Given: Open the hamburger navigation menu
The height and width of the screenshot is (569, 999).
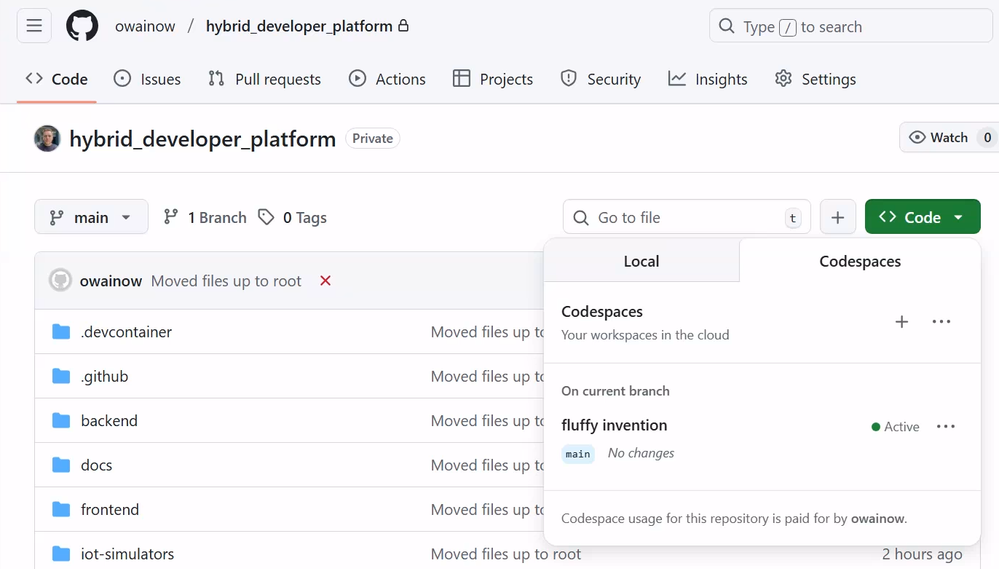Looking at the screenshot, I should [x=34, y=27].
